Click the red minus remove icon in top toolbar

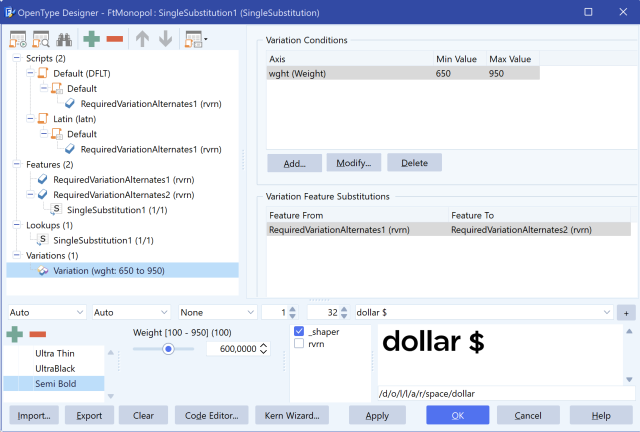click(115, 40)
